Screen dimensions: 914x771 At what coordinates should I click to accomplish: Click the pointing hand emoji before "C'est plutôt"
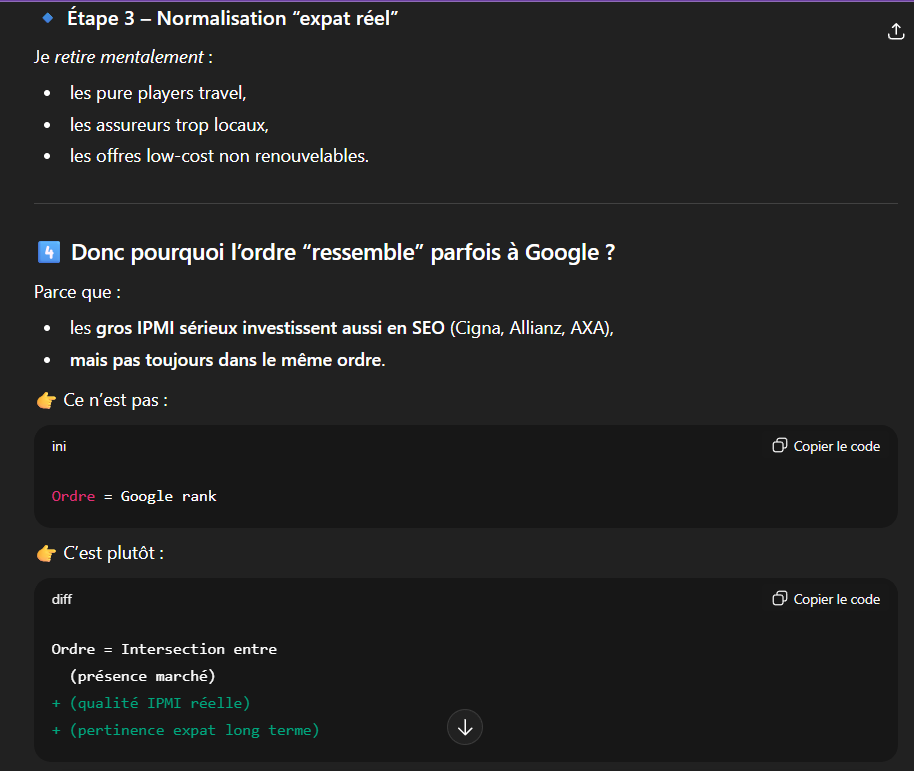(x=46, y=553)
